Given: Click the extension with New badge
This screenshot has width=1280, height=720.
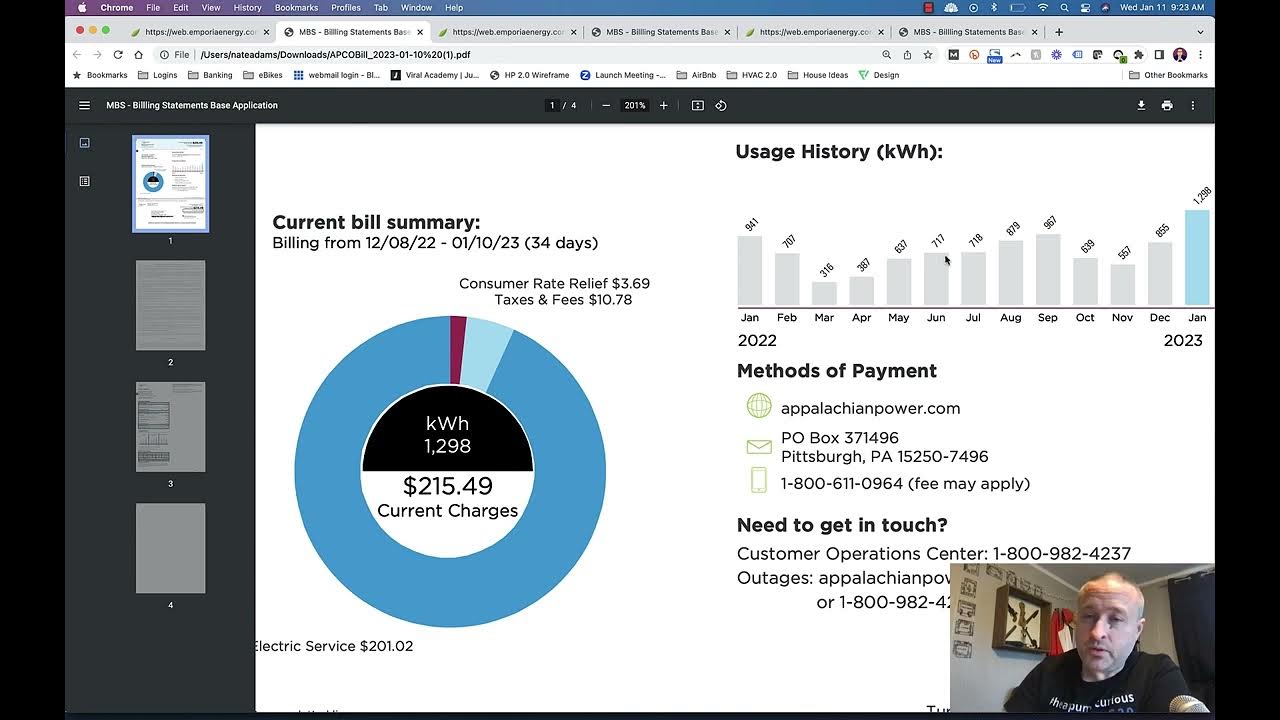Looking at the screenshot, I should coord(994,56).
